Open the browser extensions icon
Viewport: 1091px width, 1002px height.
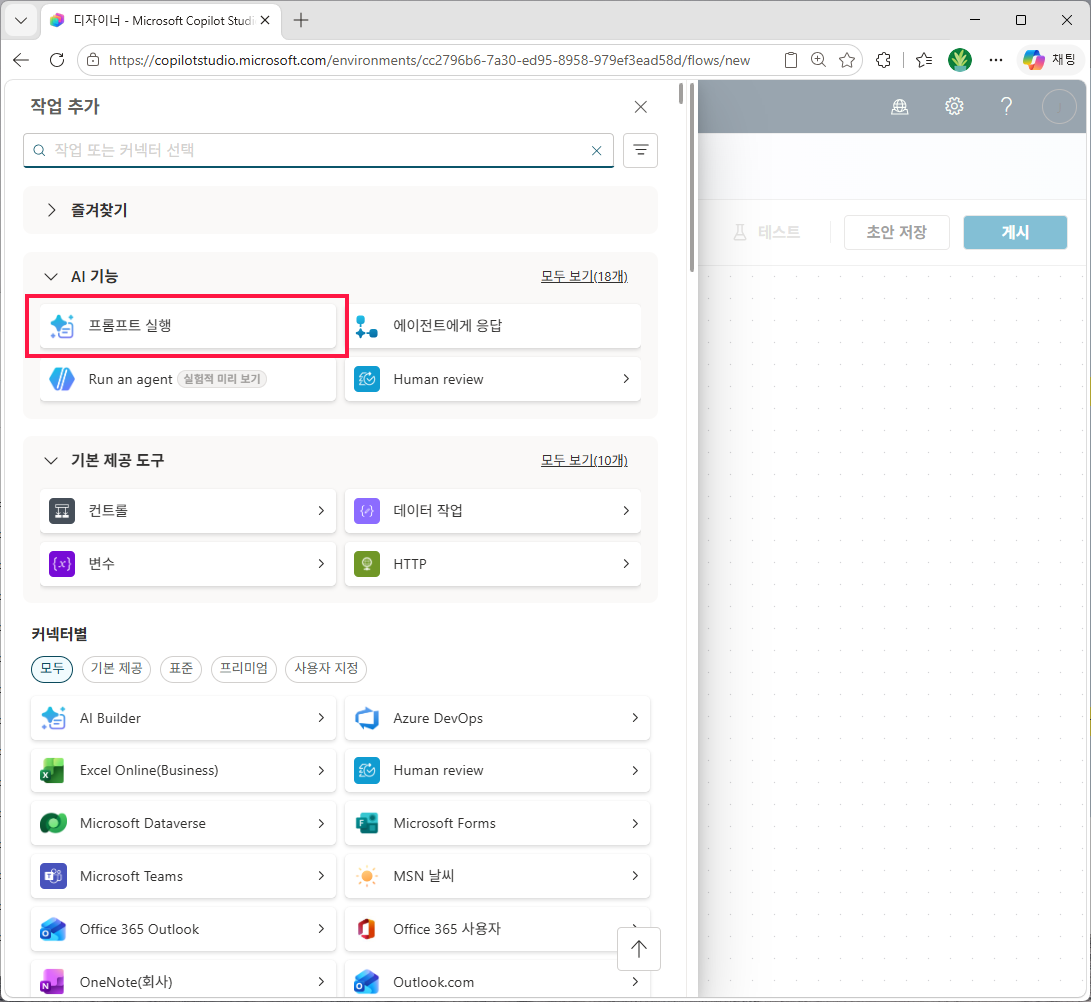pyautogui.click(x=883, y=60)
